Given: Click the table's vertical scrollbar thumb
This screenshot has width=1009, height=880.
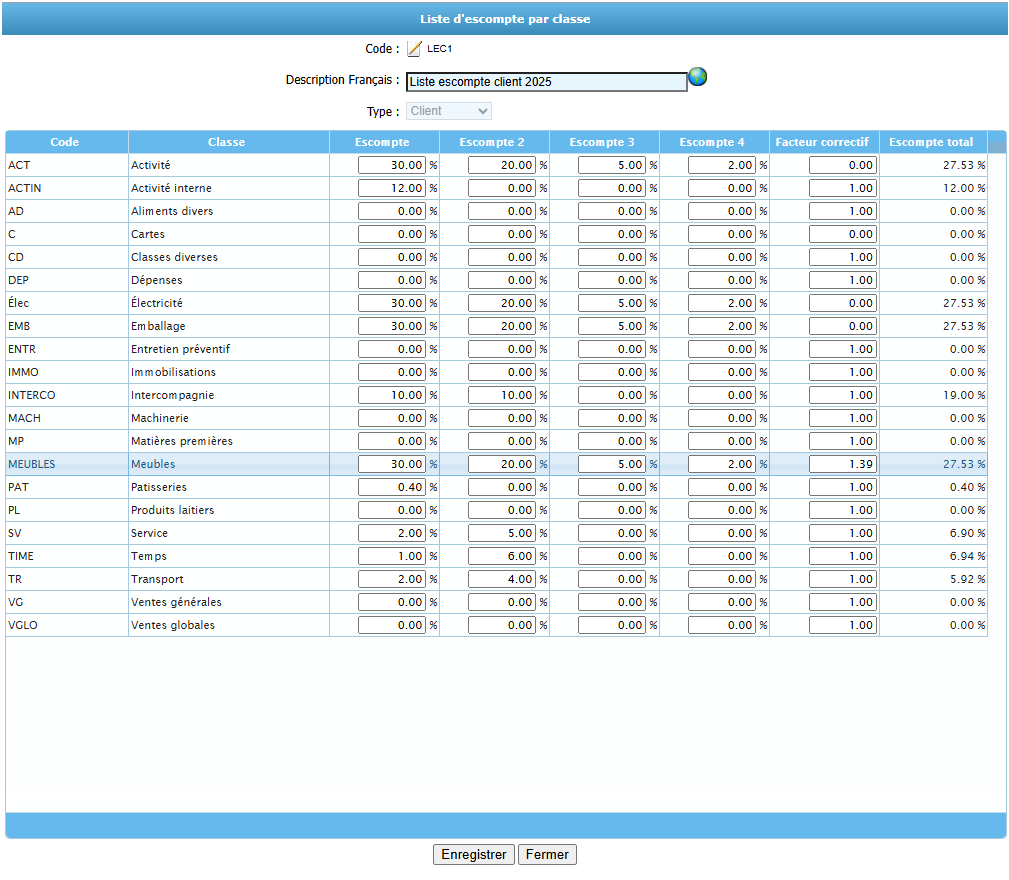Looking at the screenshot, I should click(997, 147).
